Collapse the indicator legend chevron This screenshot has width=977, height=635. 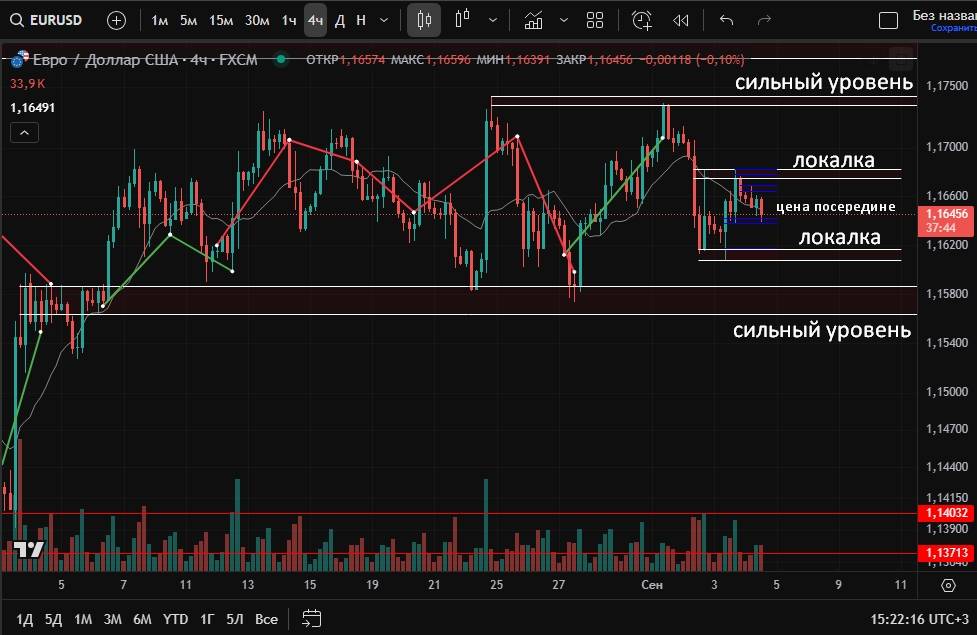click(x=25, y=132)
